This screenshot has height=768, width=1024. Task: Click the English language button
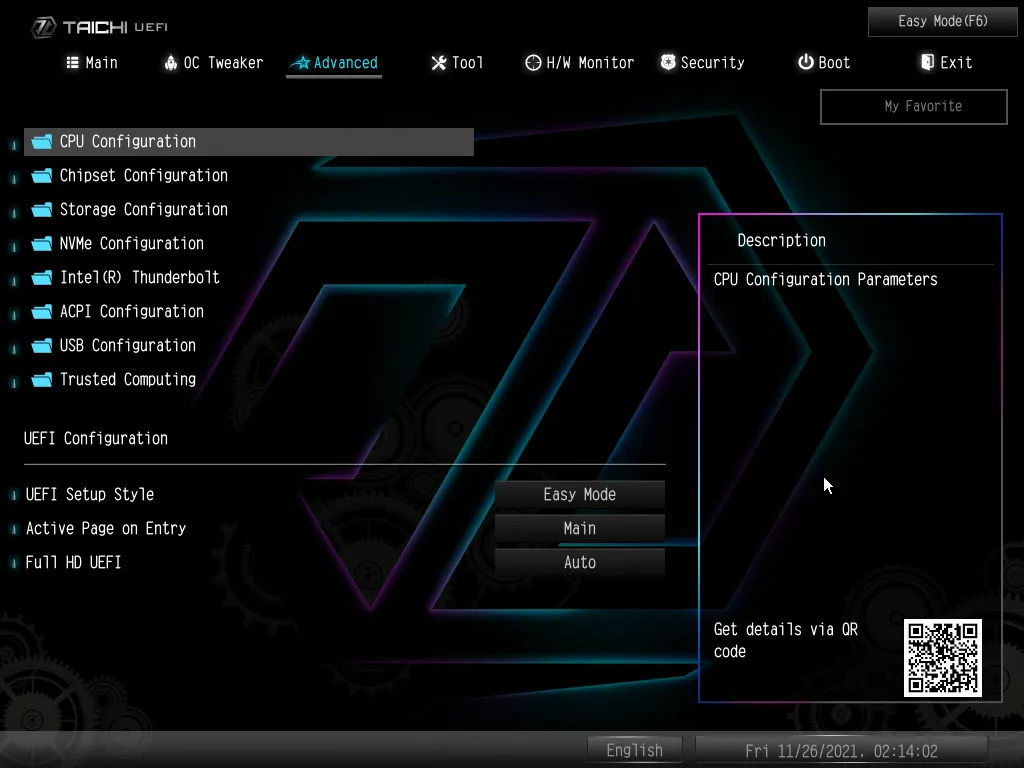coord(634,750)
